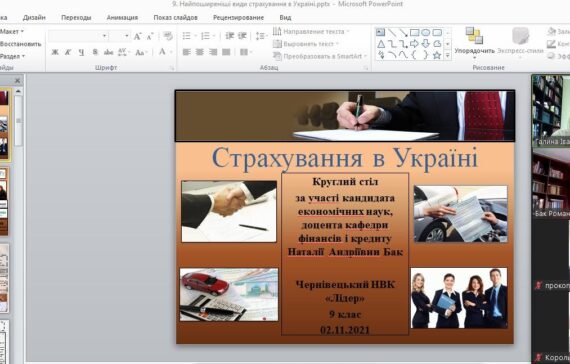Open the font color A swatch
Screen dimensions: 570x364
pyautogui.click(x=162, y=52)
